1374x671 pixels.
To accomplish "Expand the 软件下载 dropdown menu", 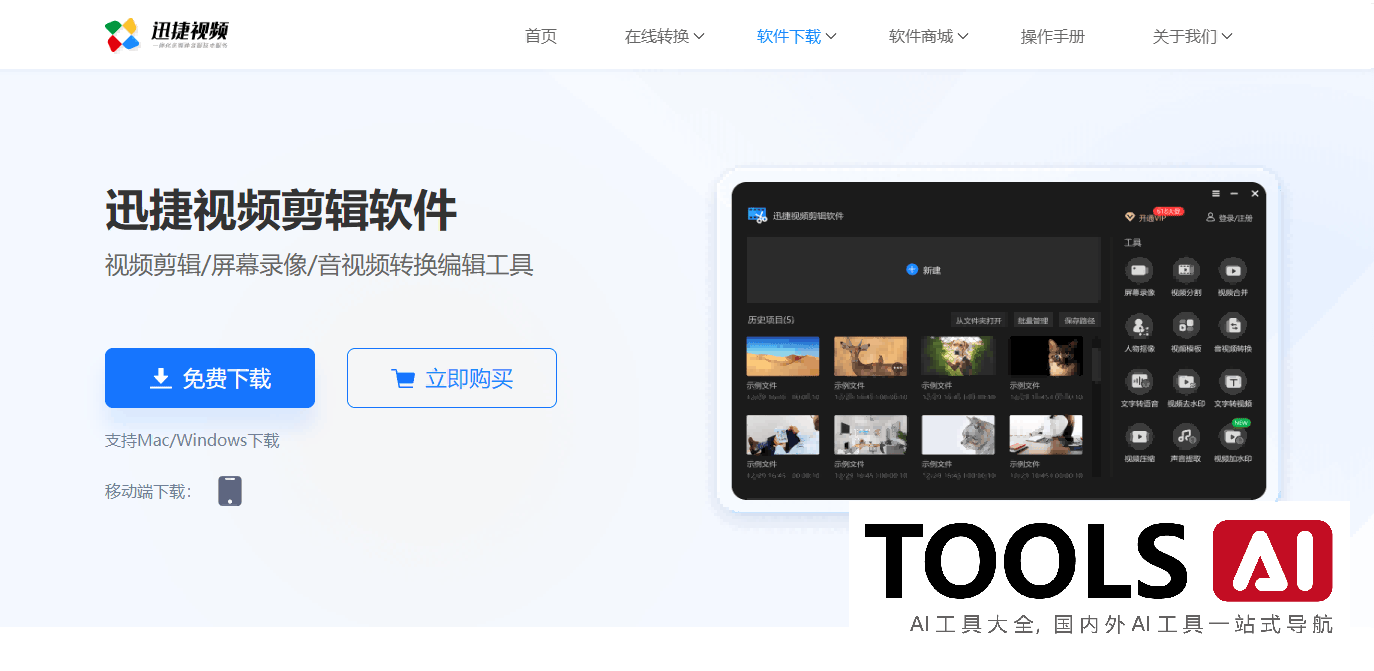I will [x=796, y=37].
